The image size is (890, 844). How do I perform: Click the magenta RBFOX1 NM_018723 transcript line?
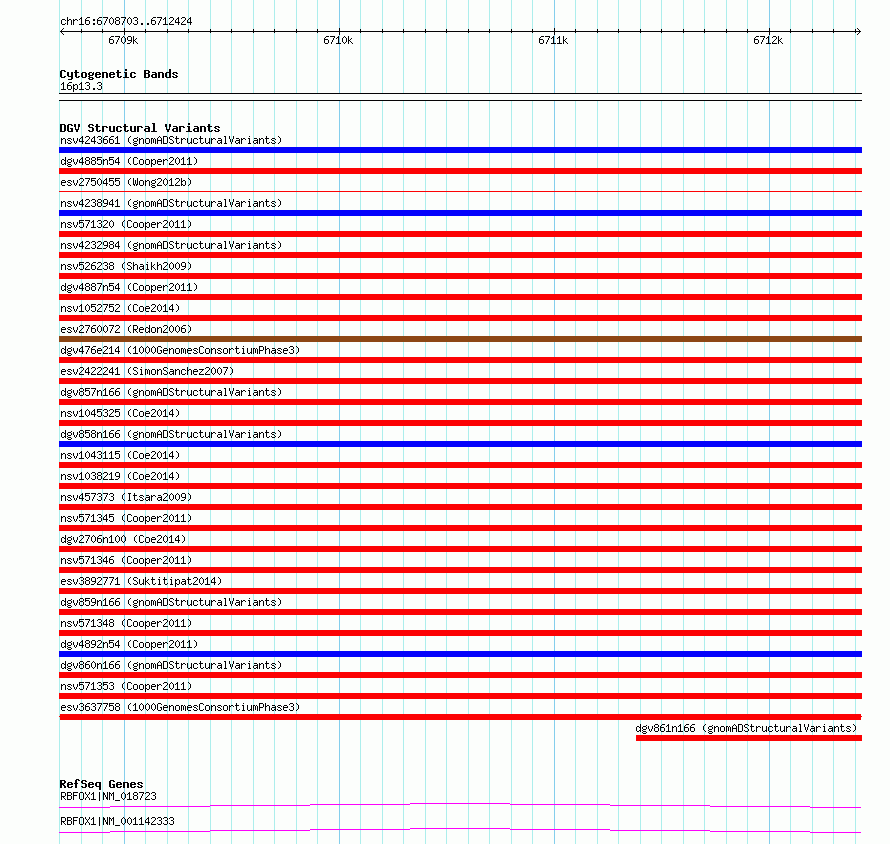click(460, 805)
